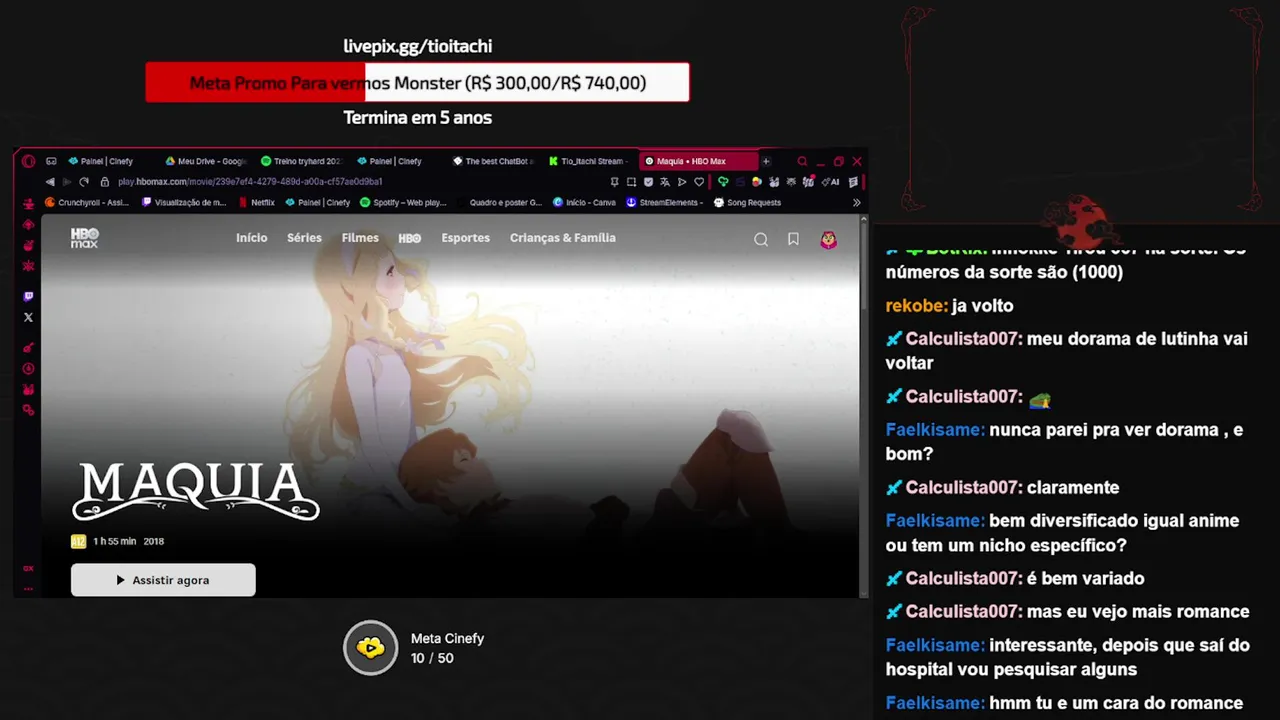Click the Assistir agora button

(x=163, y=580)
